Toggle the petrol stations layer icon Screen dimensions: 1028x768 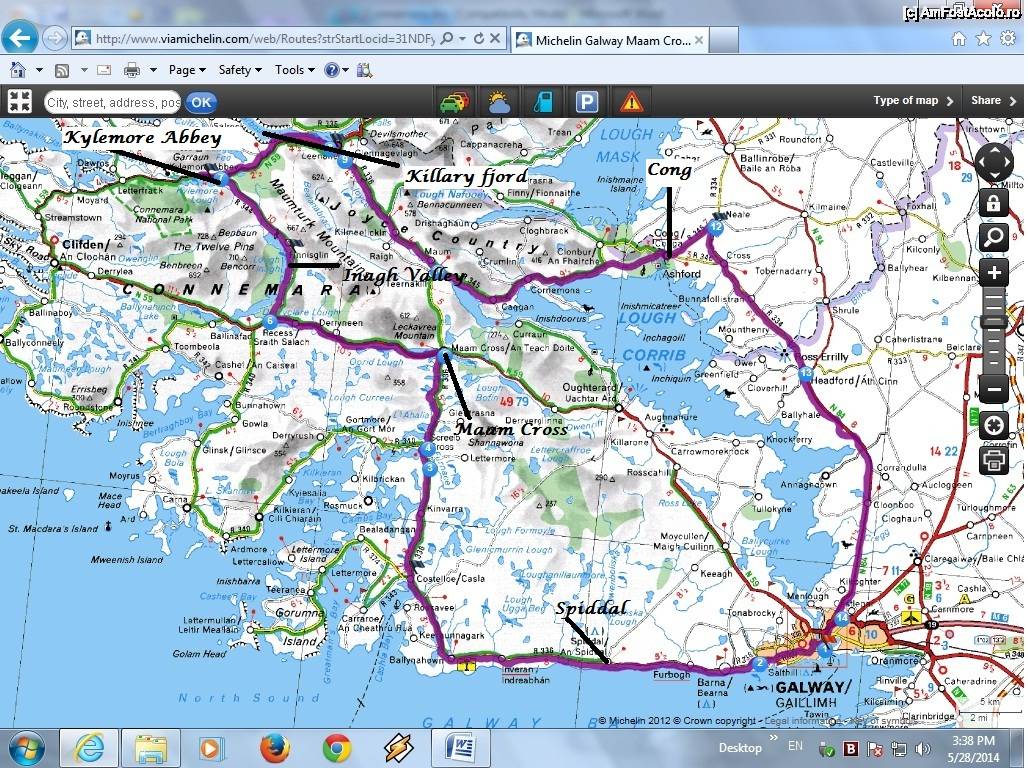[x=543, y=101]
